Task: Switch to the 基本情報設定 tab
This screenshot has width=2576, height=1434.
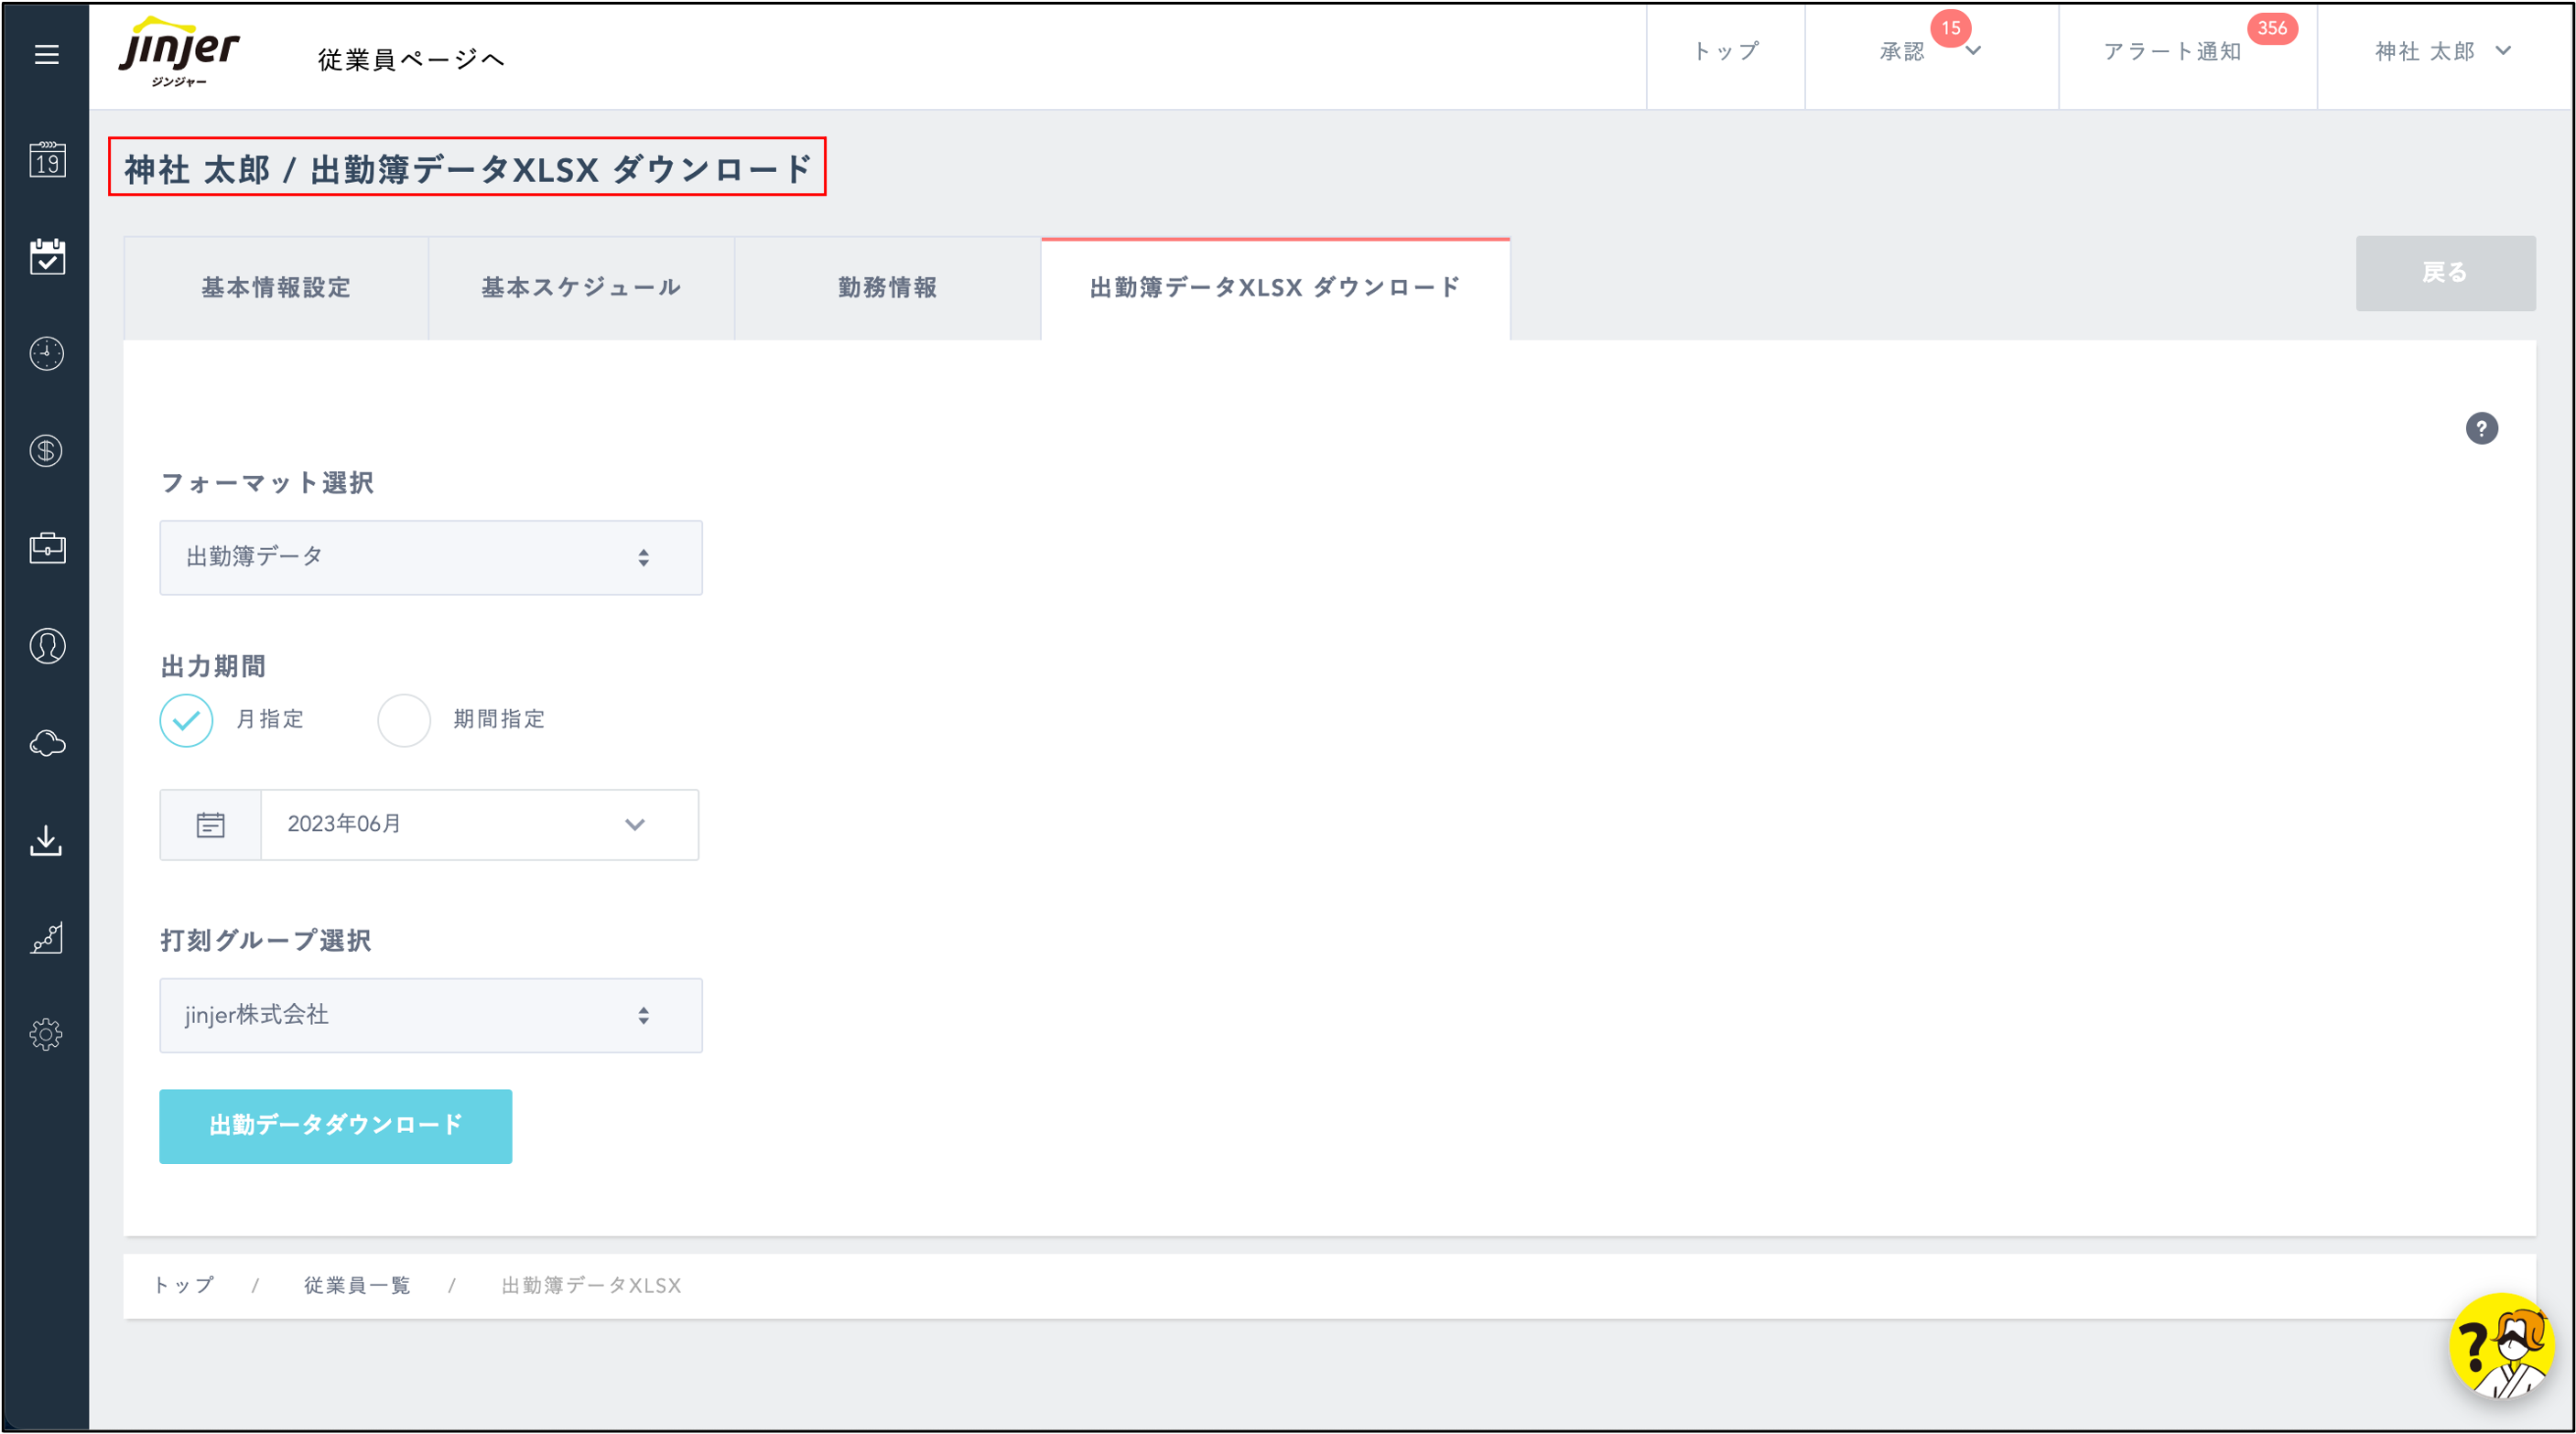Action: (x=275, y=288)
